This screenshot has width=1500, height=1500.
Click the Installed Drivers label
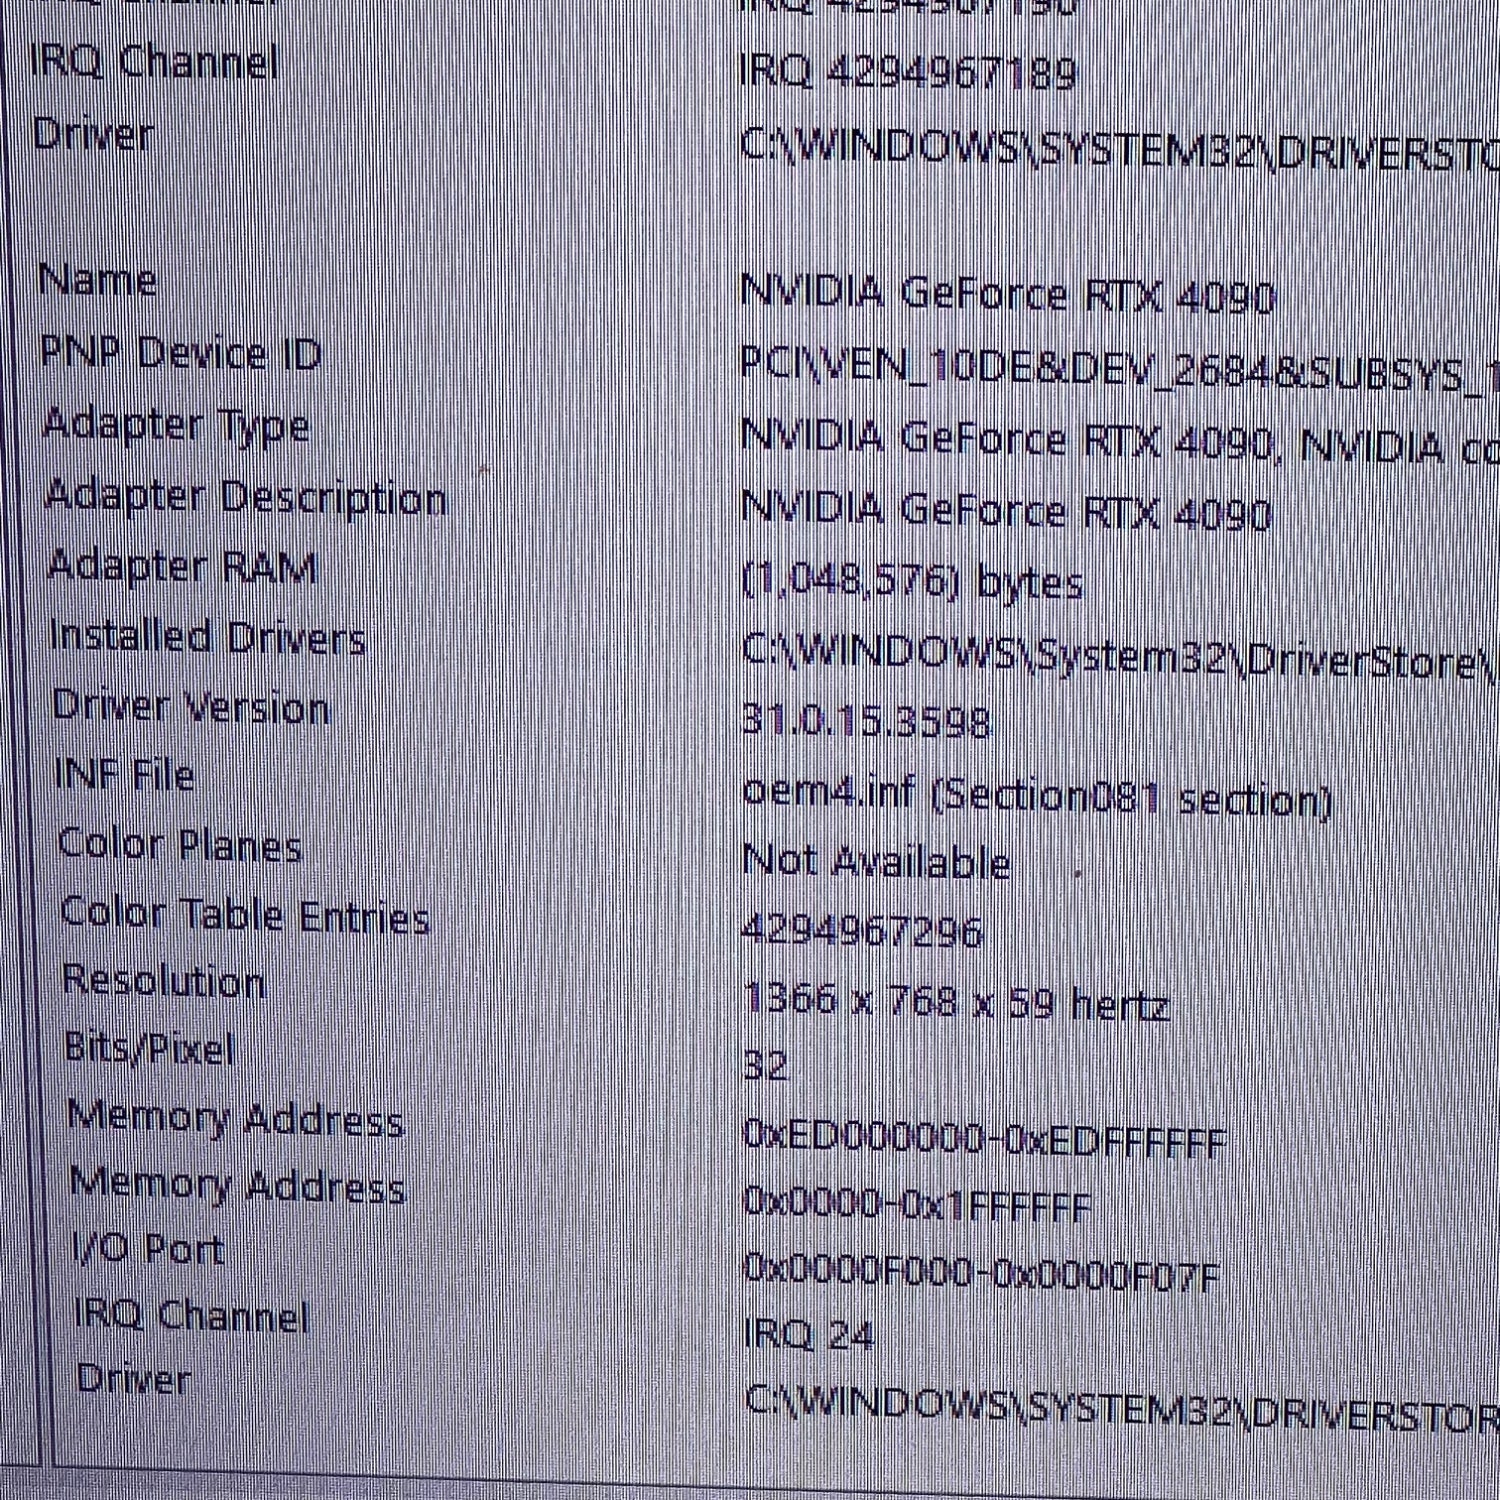click(x=207, y=637)
